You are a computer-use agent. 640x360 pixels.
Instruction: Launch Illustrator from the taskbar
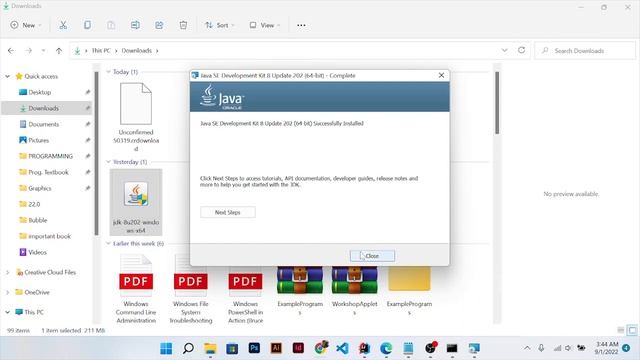point(276,348)
